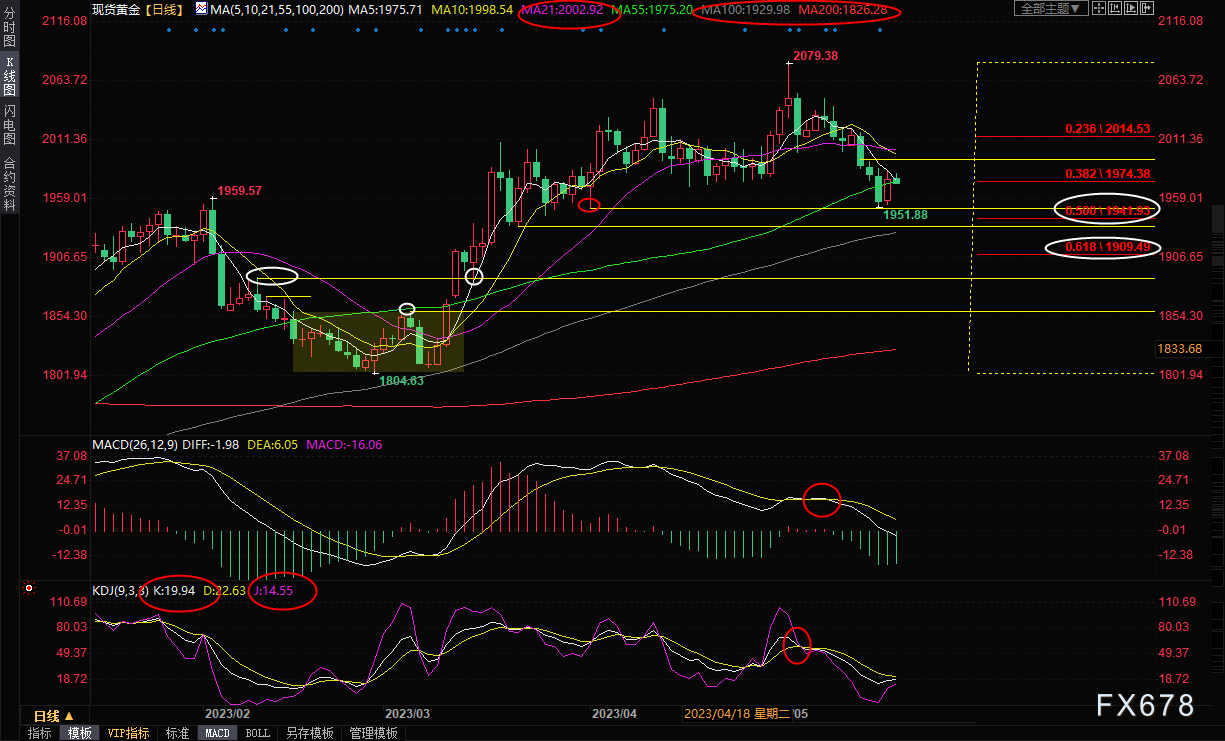
Task: Open the 合约资料 side tab
Action: (9, 183)
